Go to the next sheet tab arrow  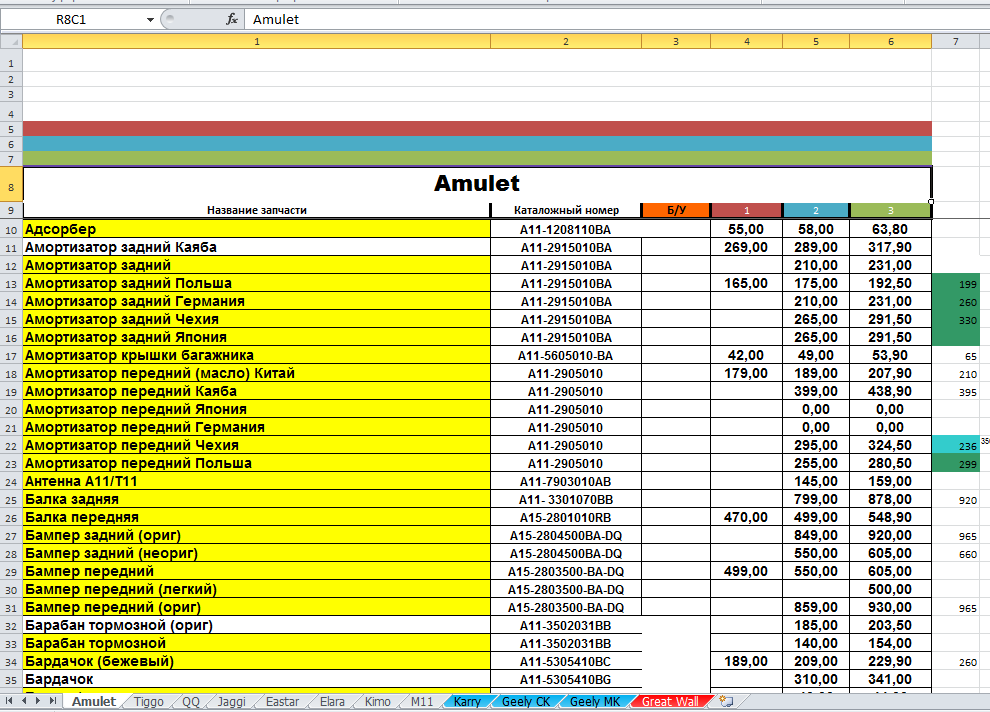[x=38, y=701]
